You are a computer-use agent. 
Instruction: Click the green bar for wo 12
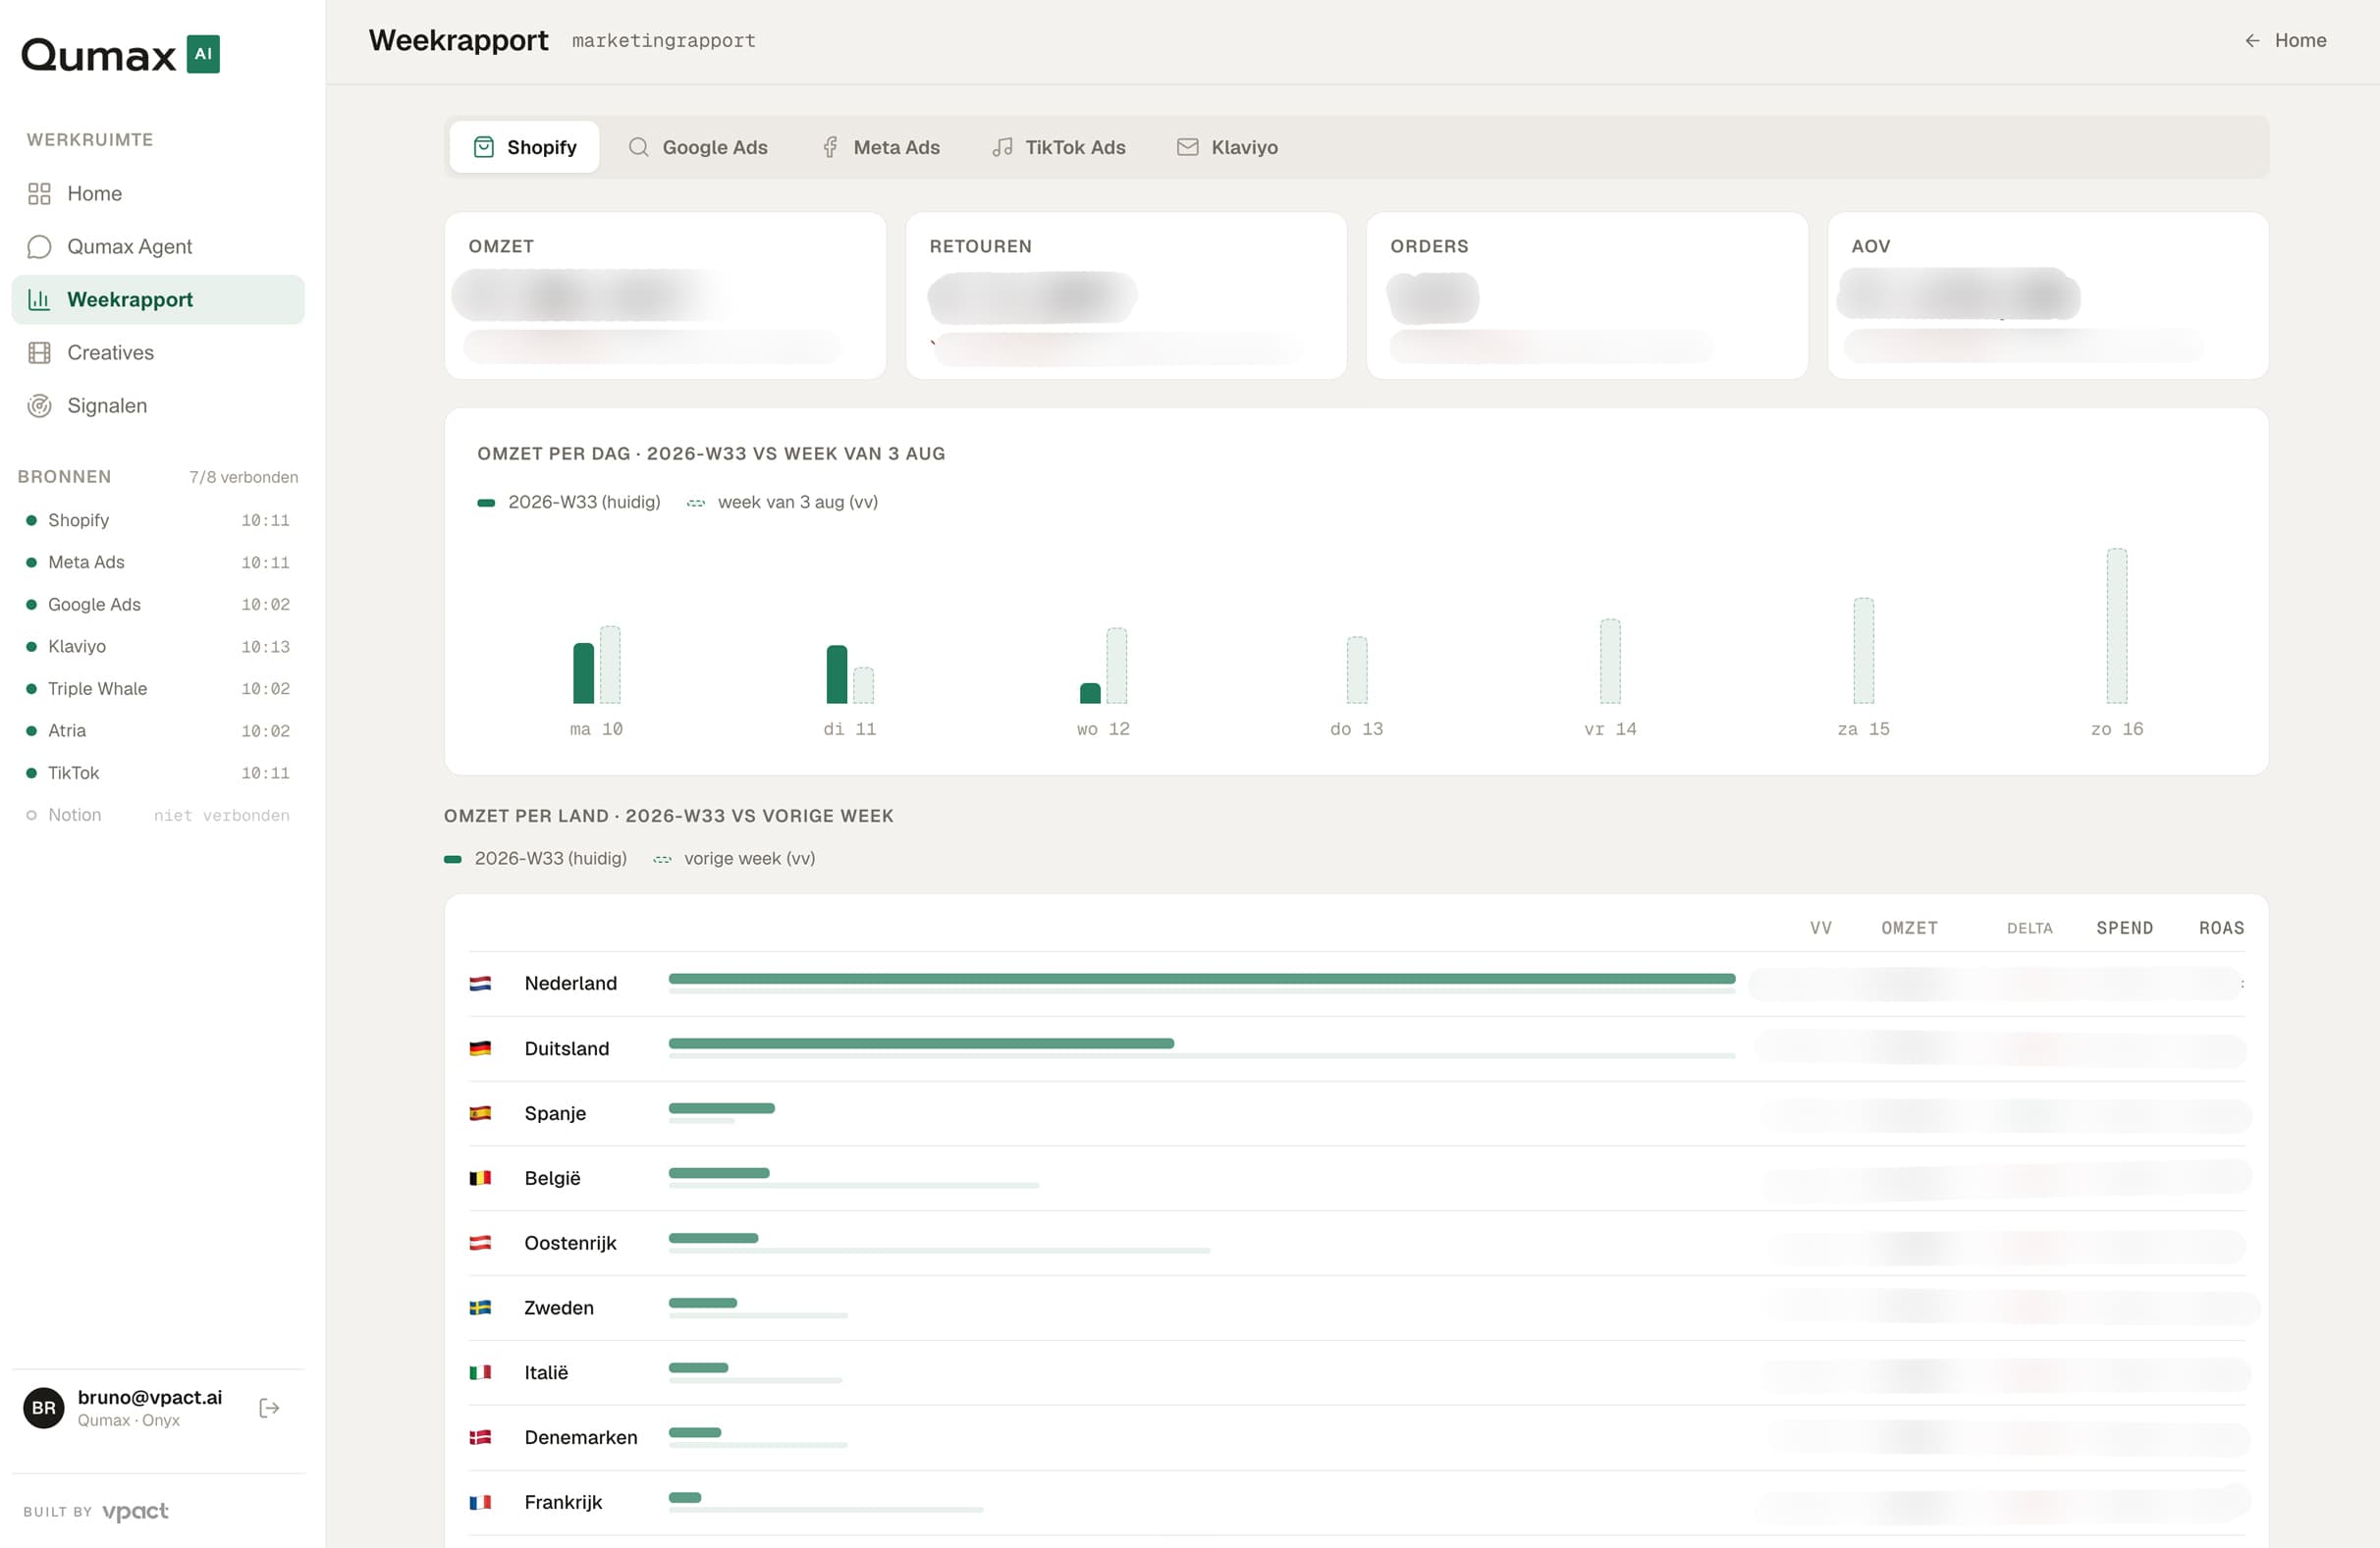[1090, 693]
